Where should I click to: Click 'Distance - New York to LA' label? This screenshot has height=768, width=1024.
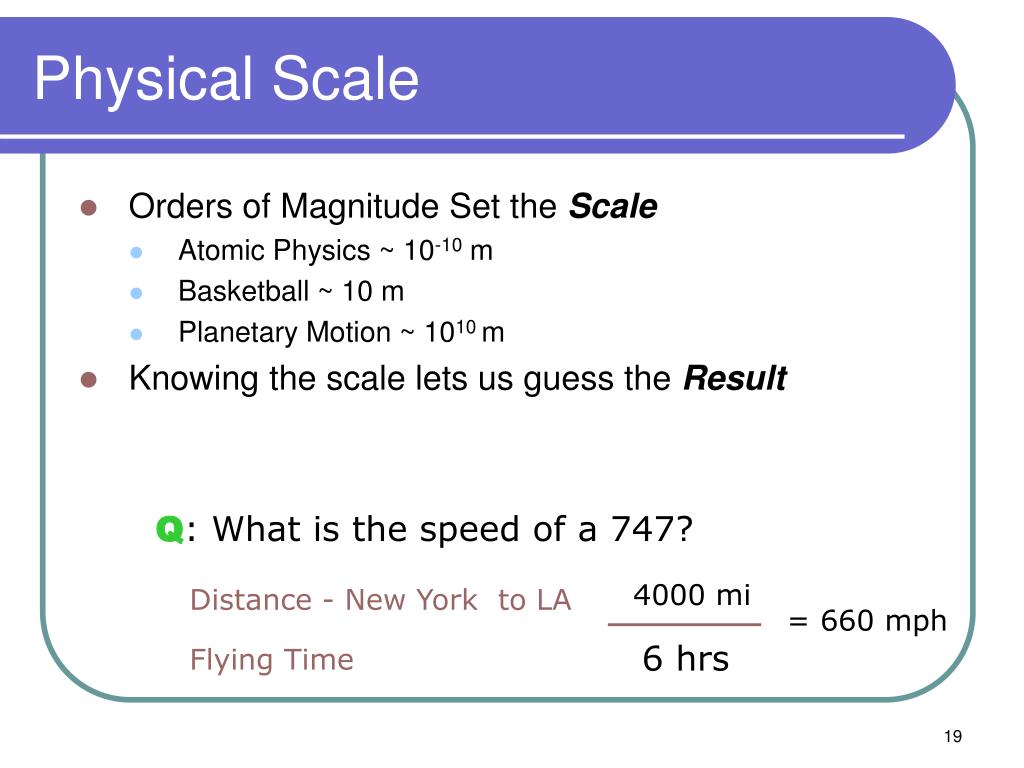[x=381, y=600]
